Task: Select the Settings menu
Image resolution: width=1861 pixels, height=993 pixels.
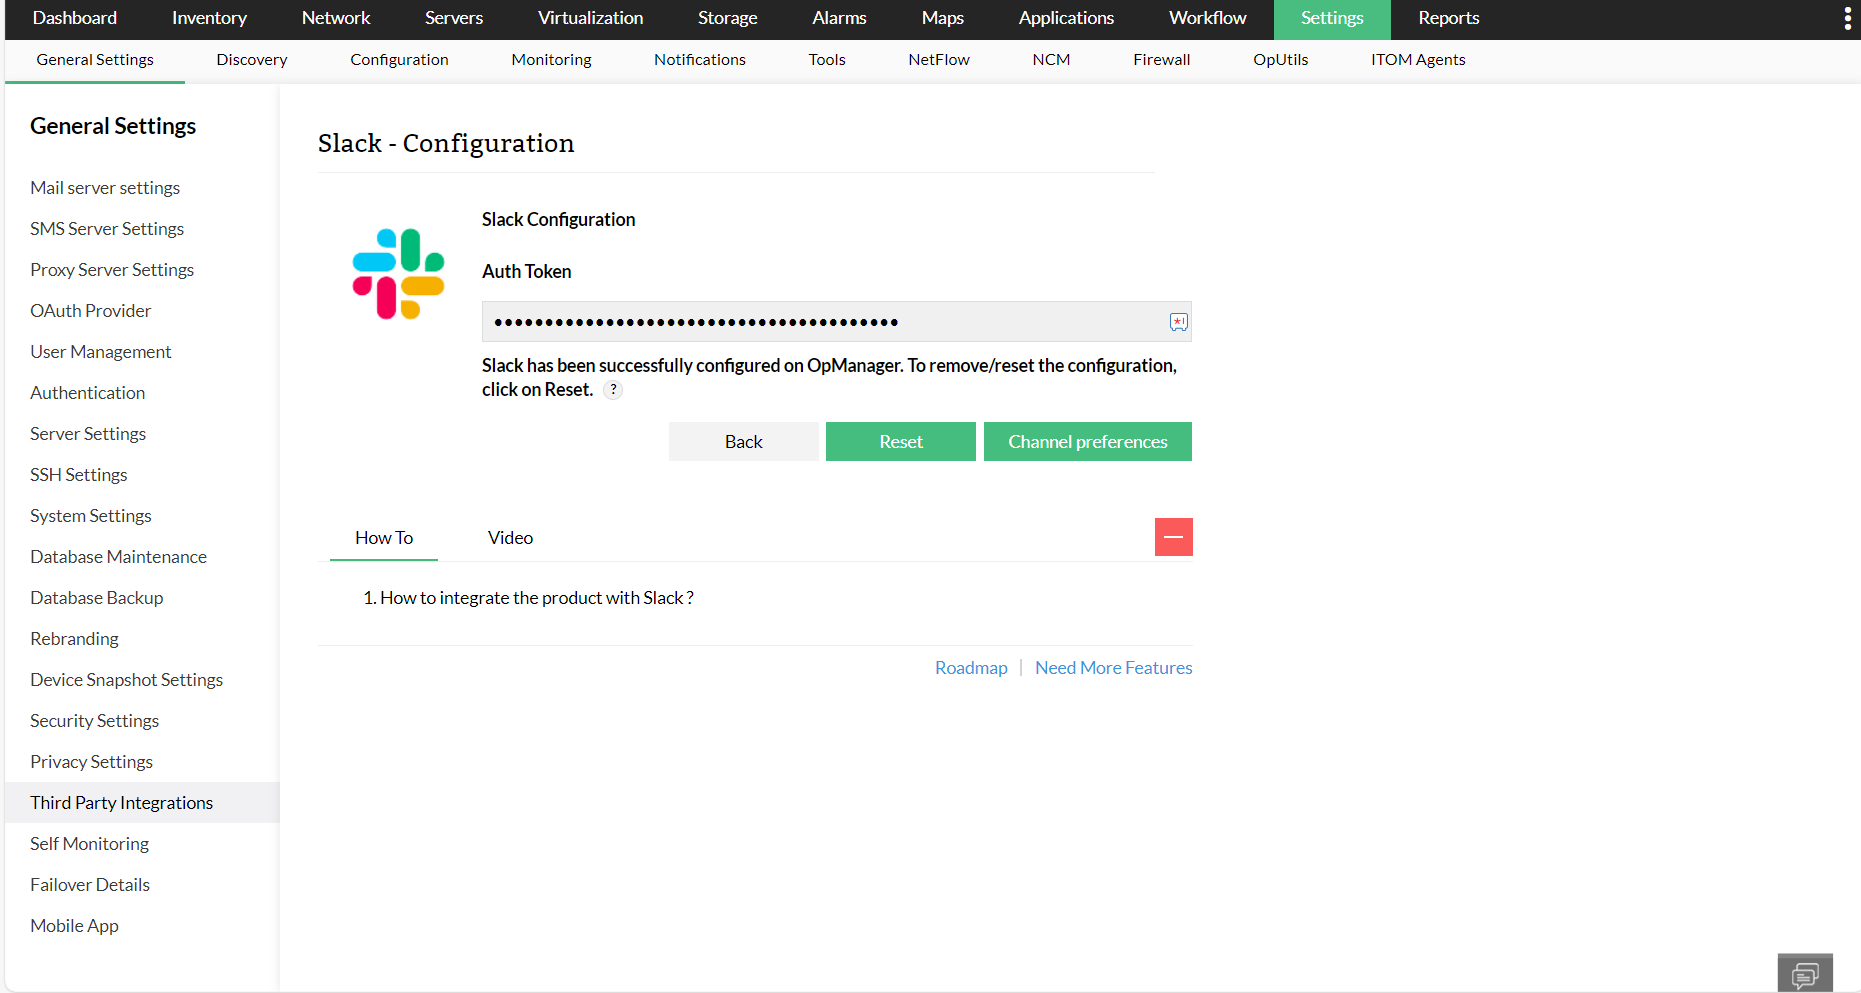Action: 1332,18
